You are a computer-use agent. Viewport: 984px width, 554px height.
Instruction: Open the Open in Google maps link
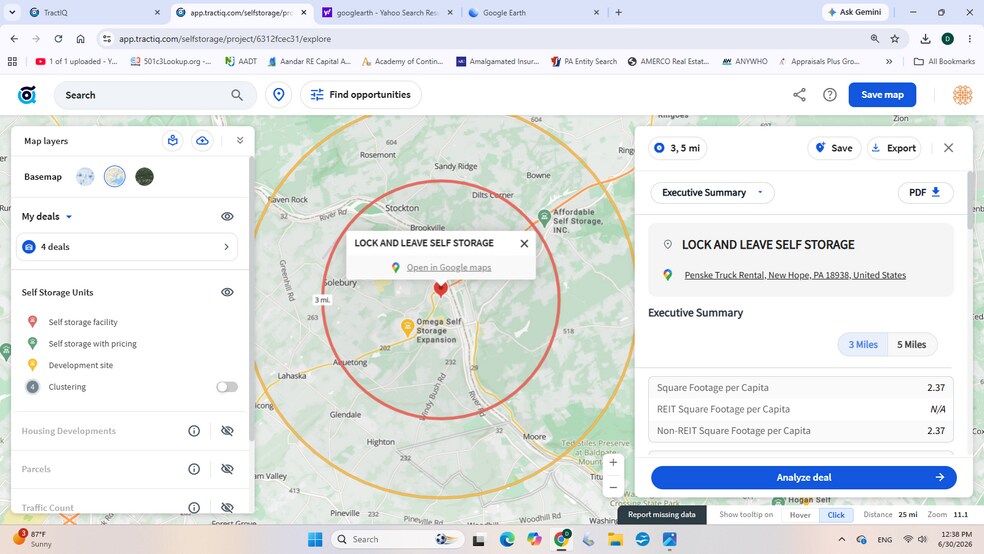449,267
